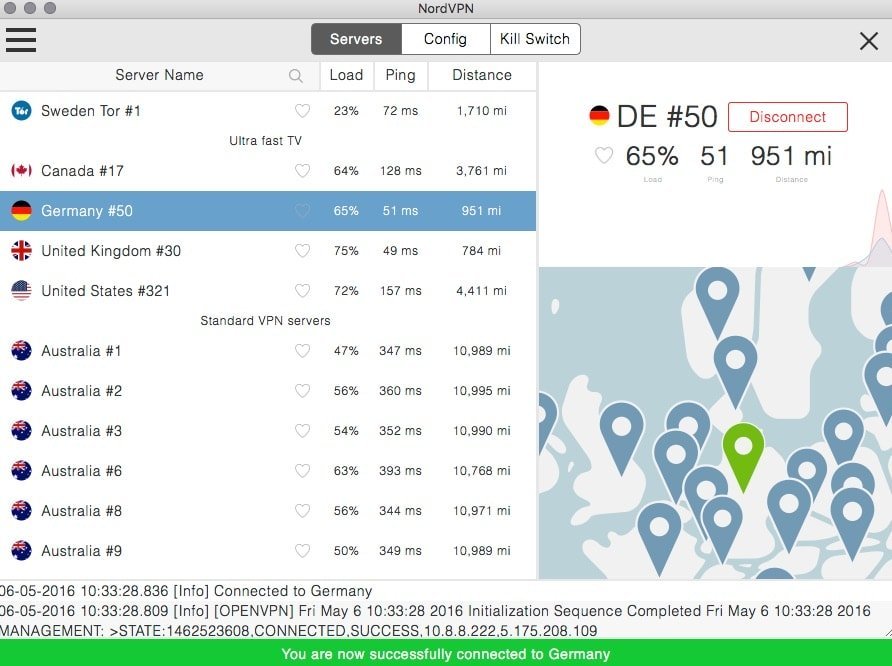Click the United States #321 flag icon

pyautogui.click(x=22, y=291)
